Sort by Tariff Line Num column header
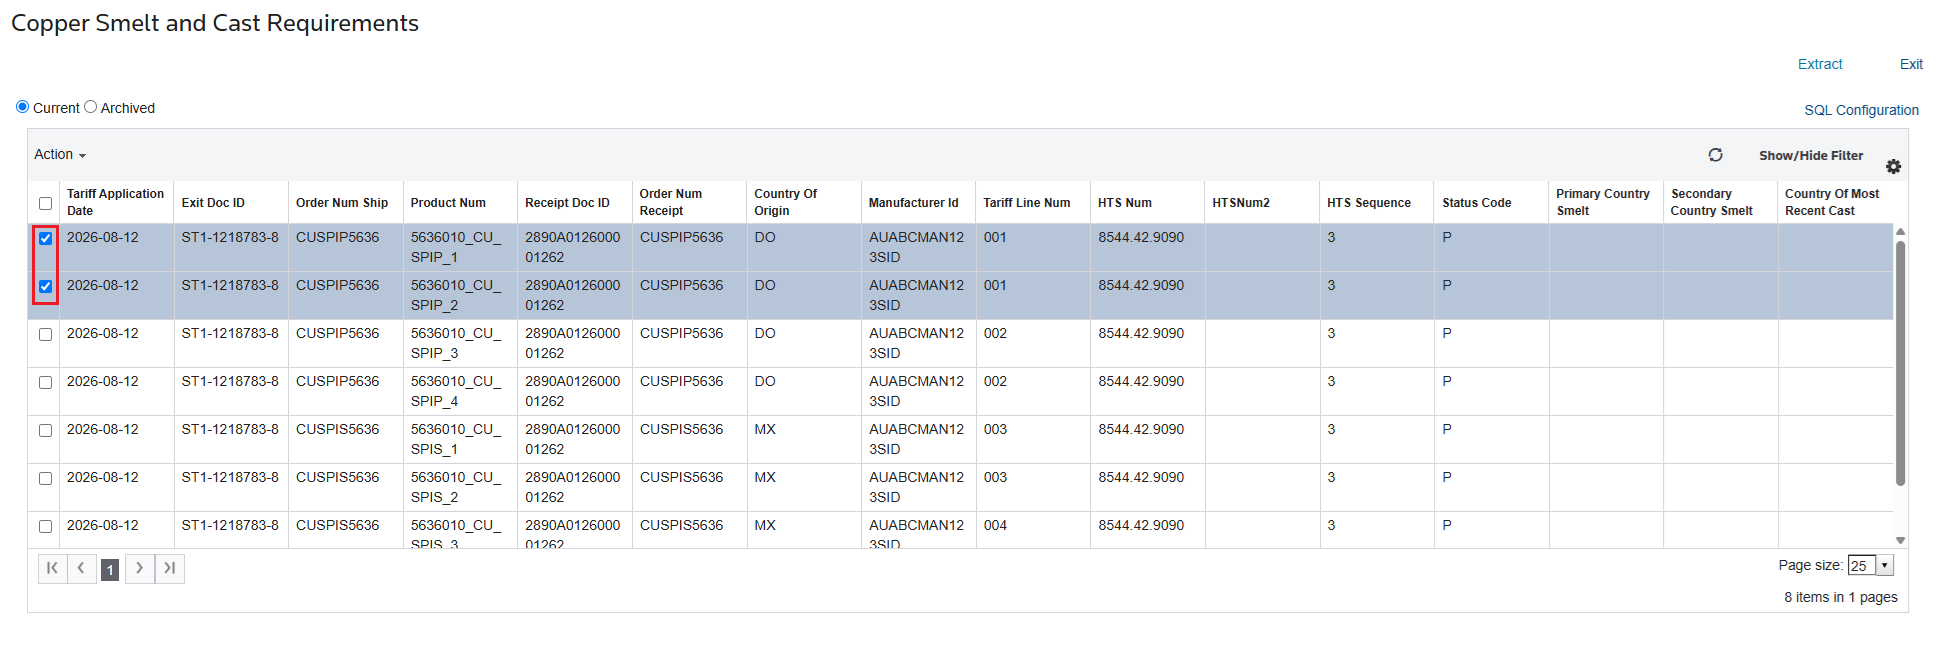Screen dimensions: 1945x649 coord(1033,202)
